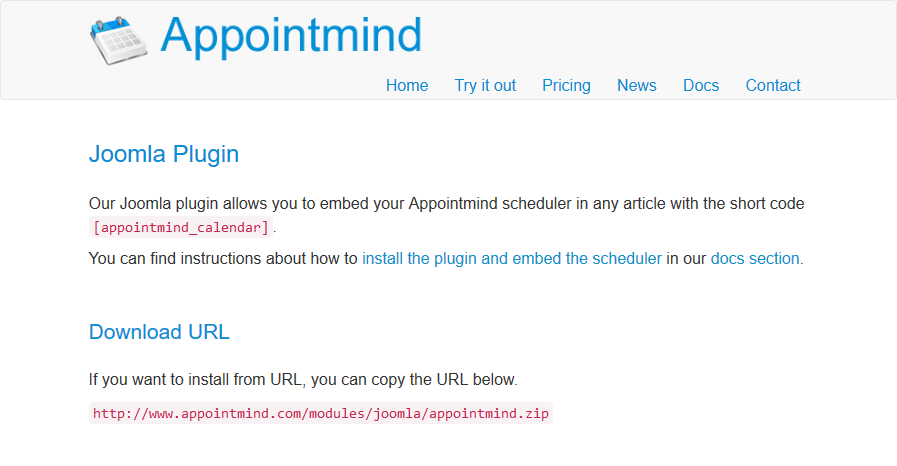Open the Try it out page
Viewport: 897px width, 466px height.
click(x=485, y=85)
